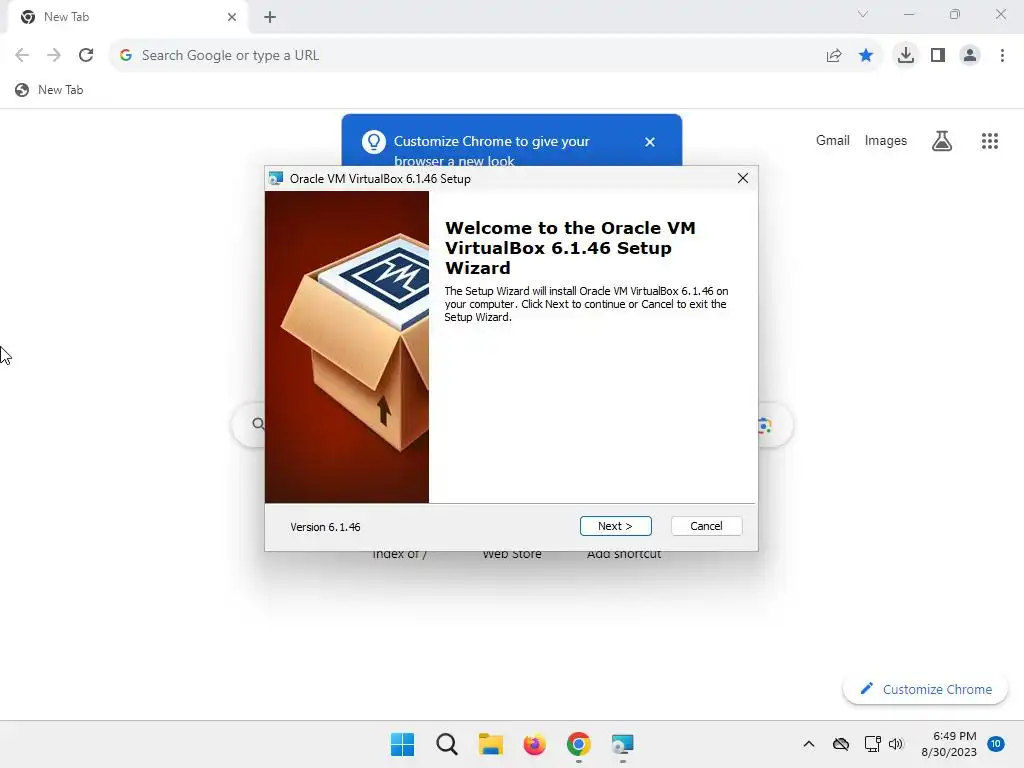Click the share this page icon
1024x768 pixels.
point(834,56)
